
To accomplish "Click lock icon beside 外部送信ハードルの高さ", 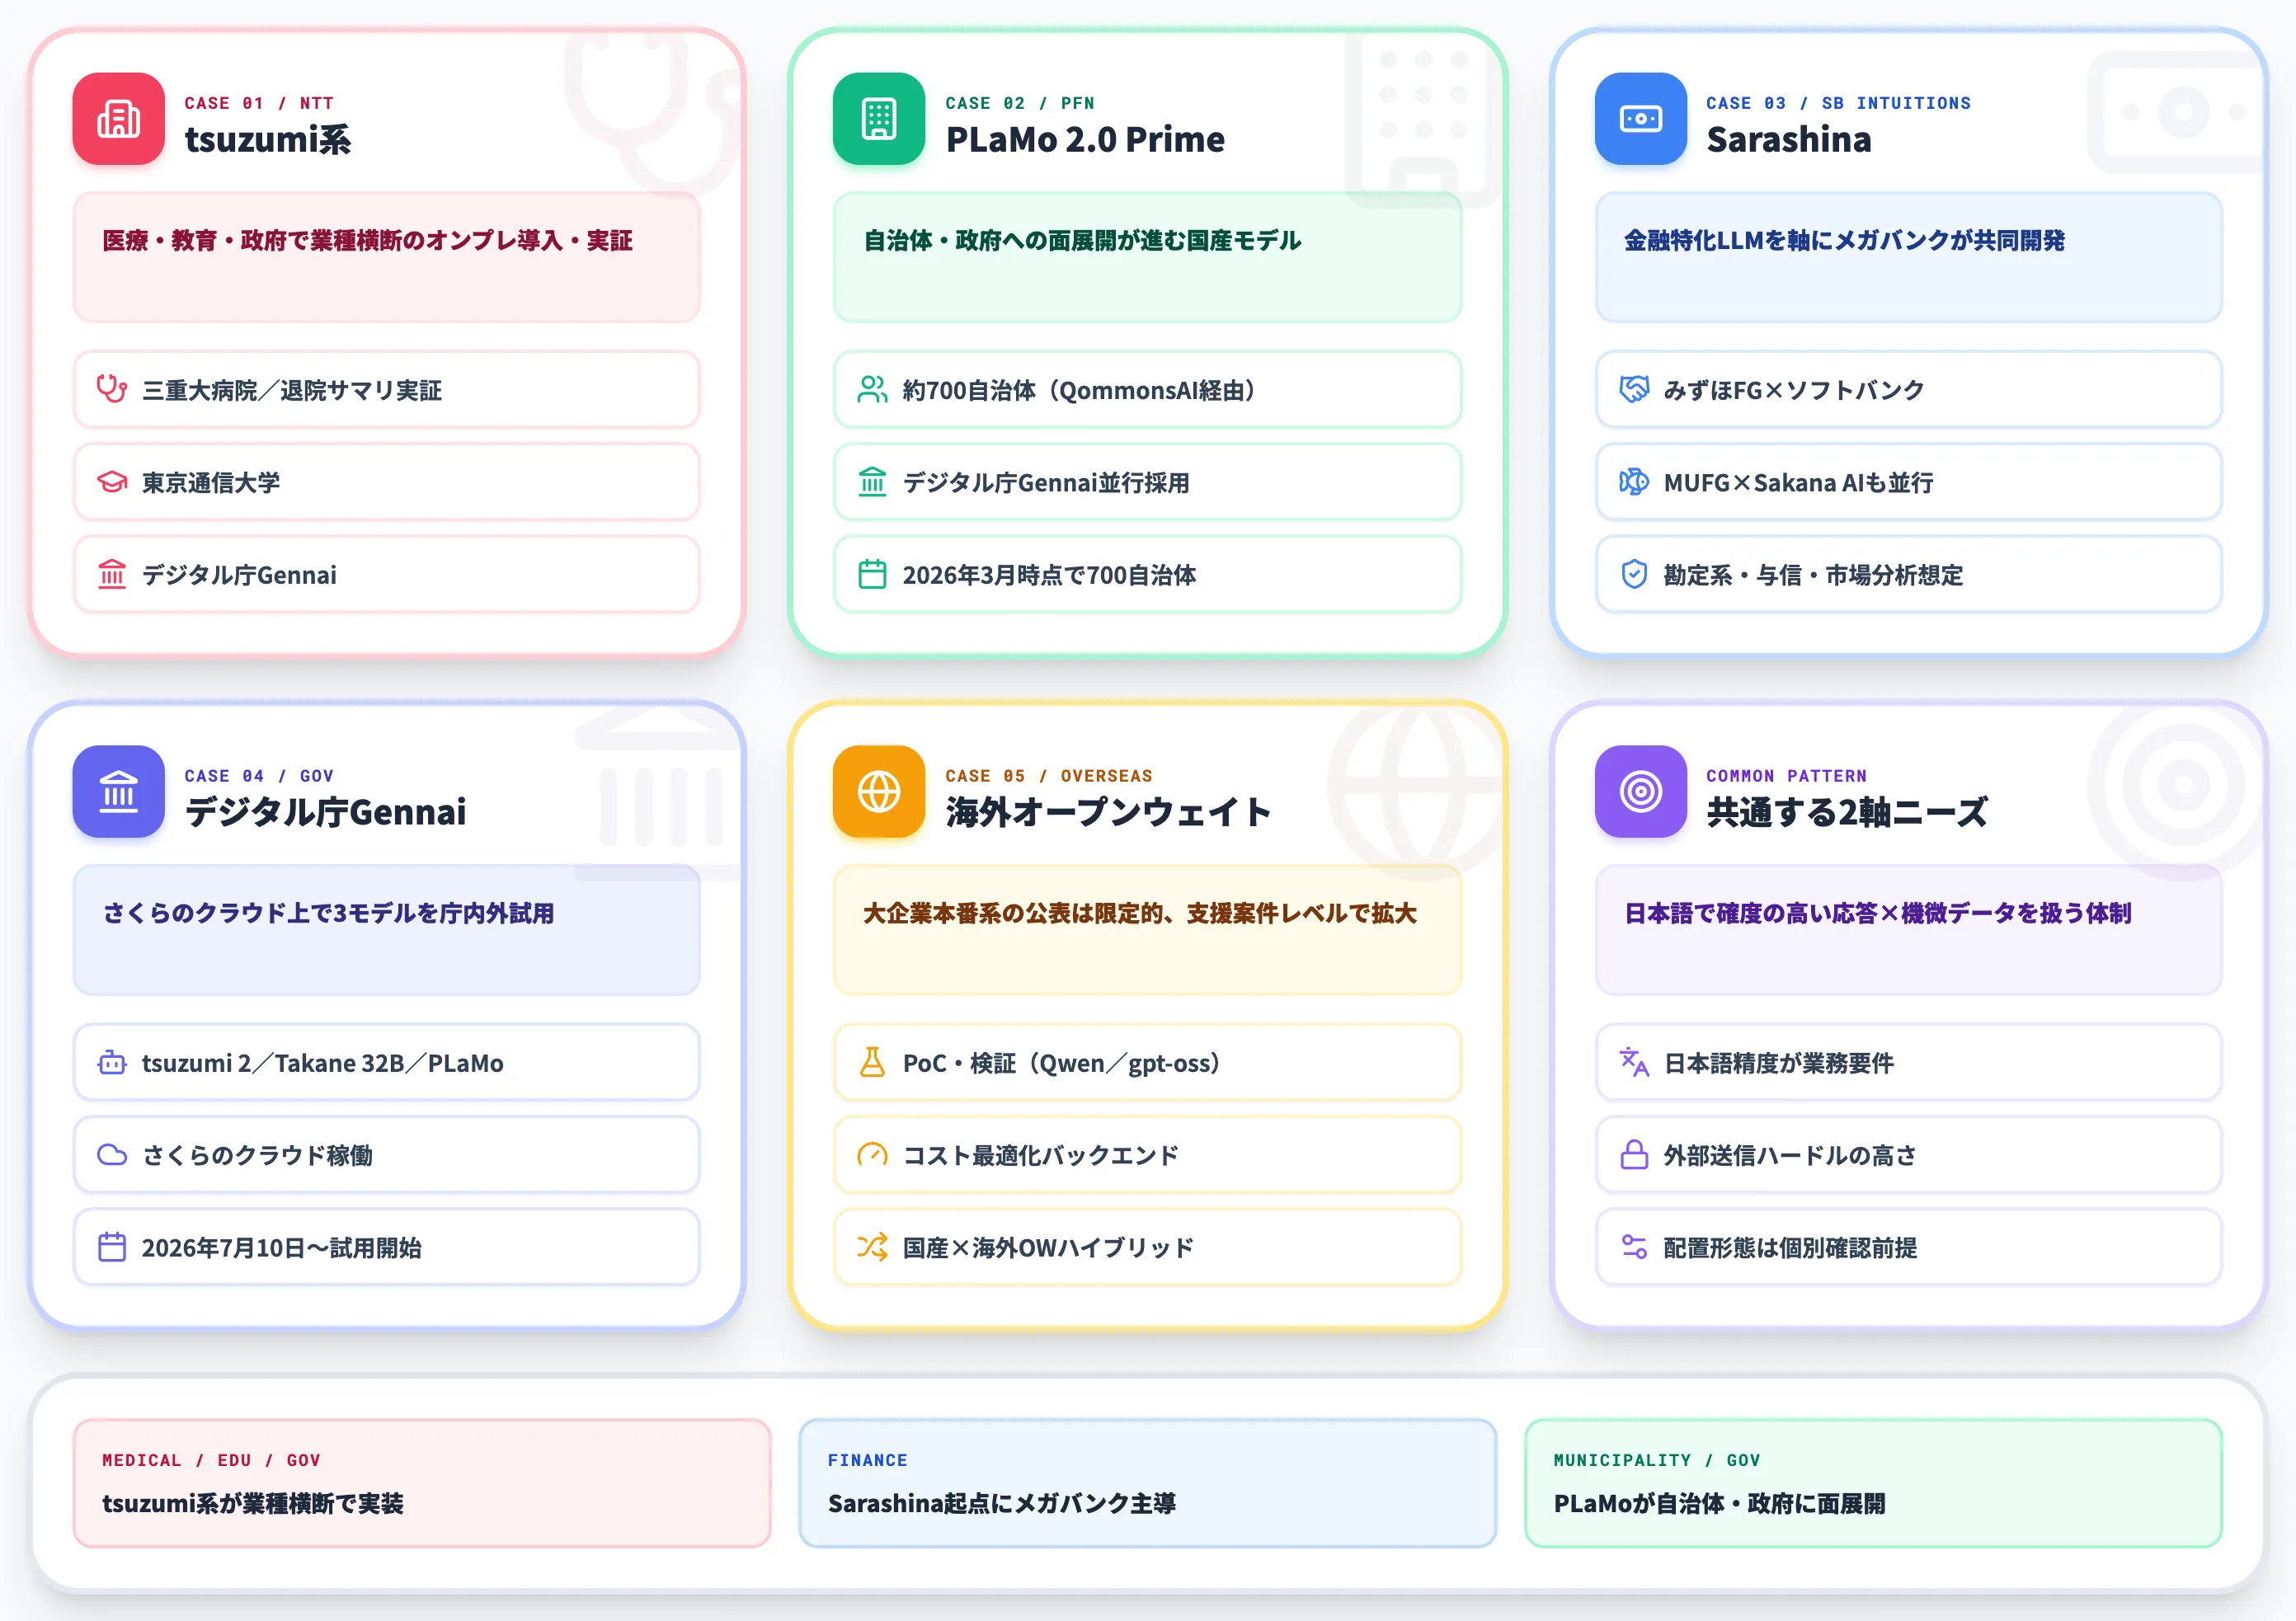I will [1634, 1155].
